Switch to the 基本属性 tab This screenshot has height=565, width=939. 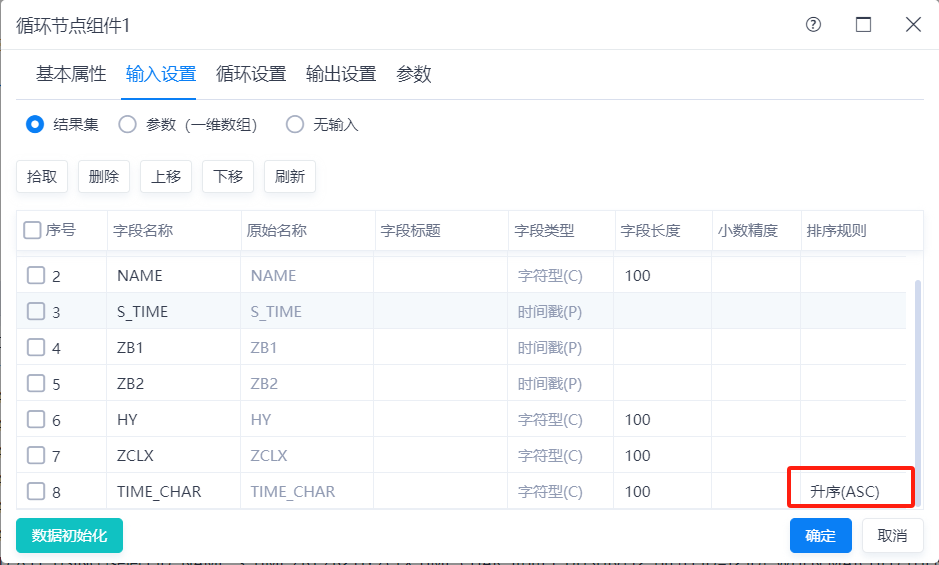[71, 74]
